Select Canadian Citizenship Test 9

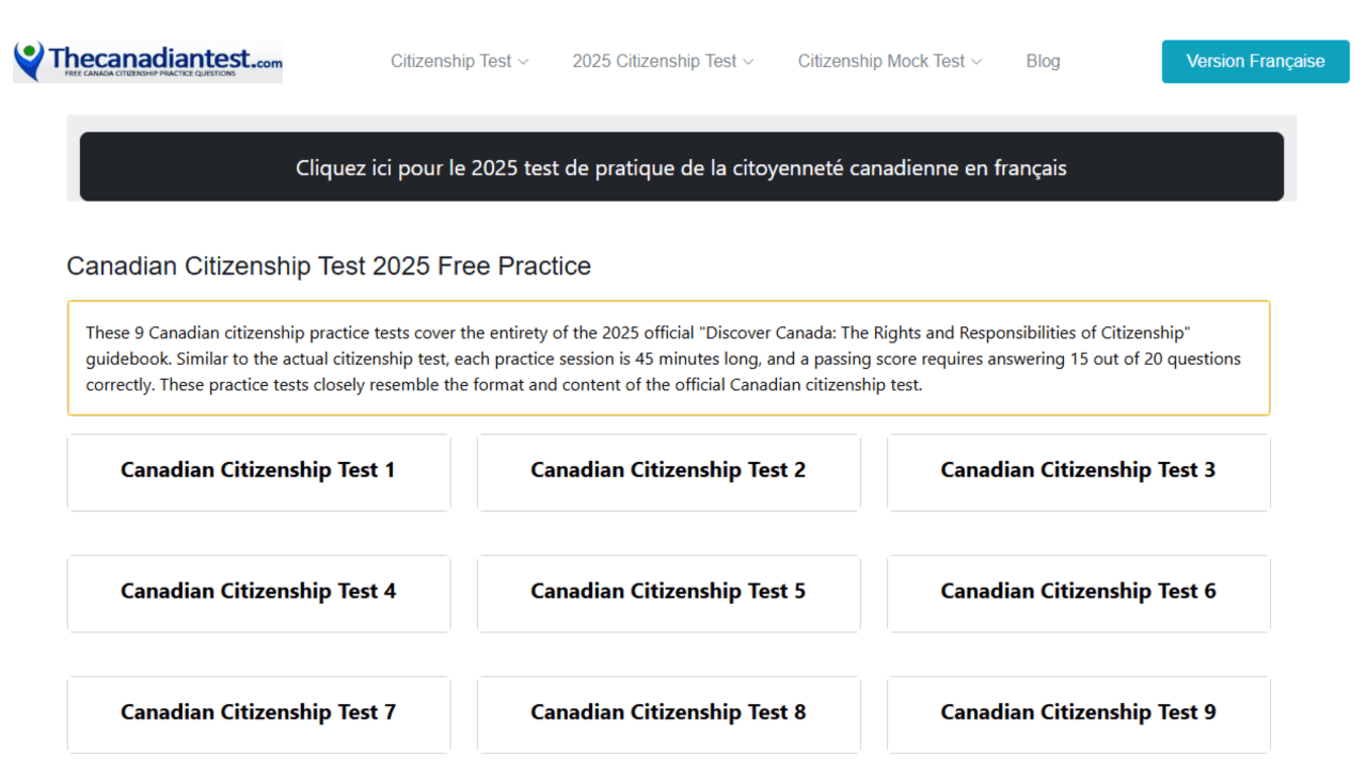[x=1078, y=713]
